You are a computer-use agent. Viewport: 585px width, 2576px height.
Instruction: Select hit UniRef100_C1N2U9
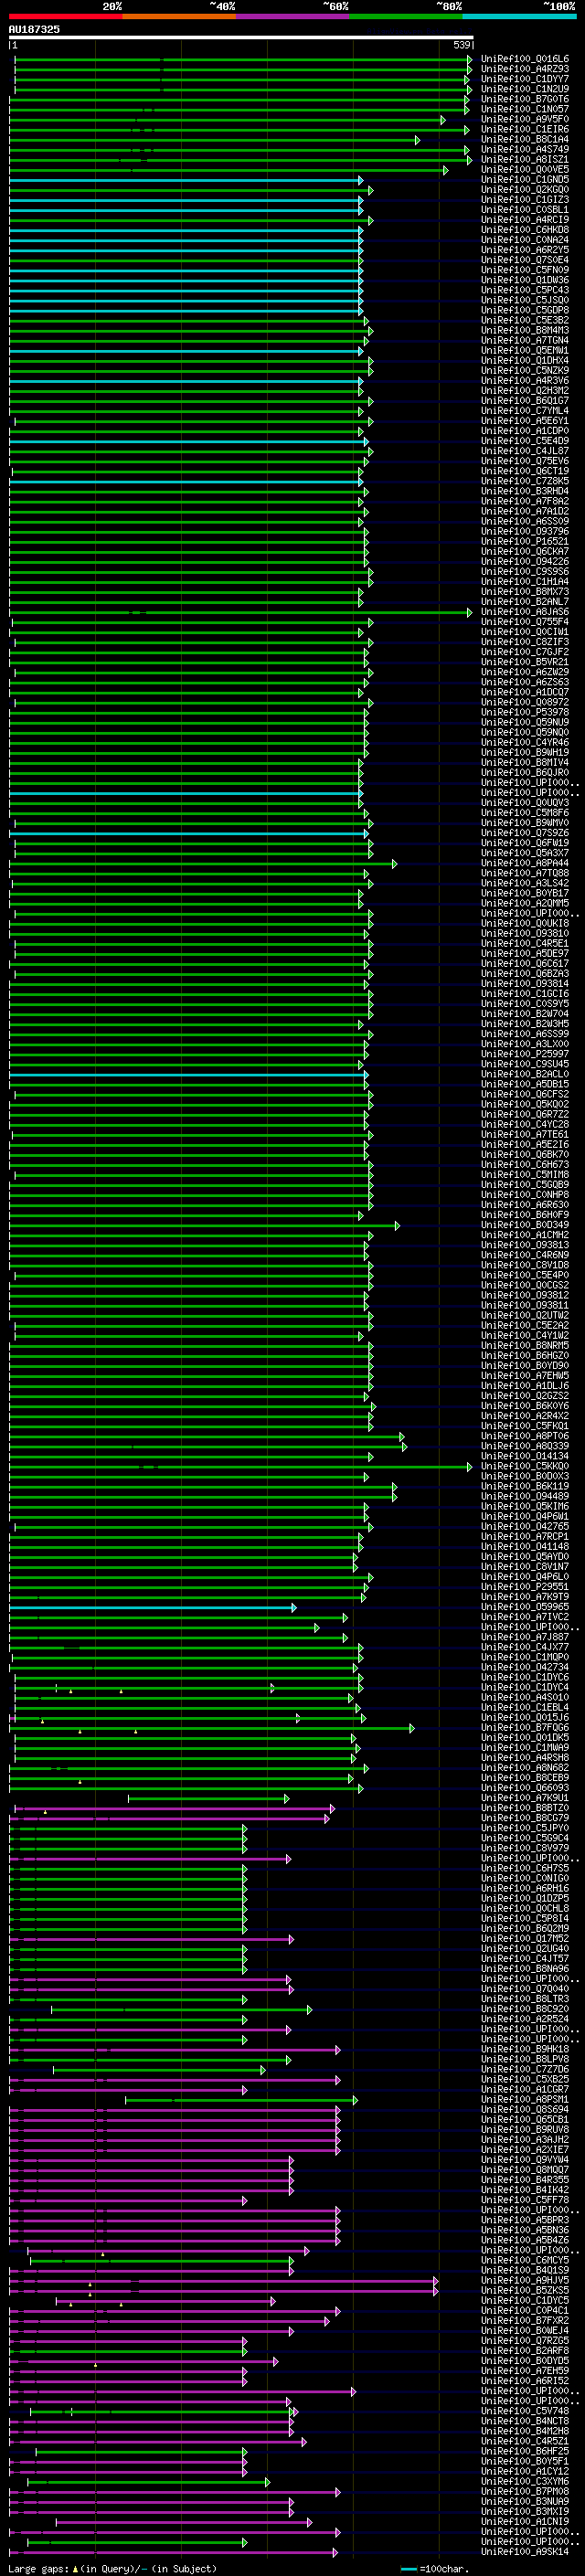click(525, 89)
